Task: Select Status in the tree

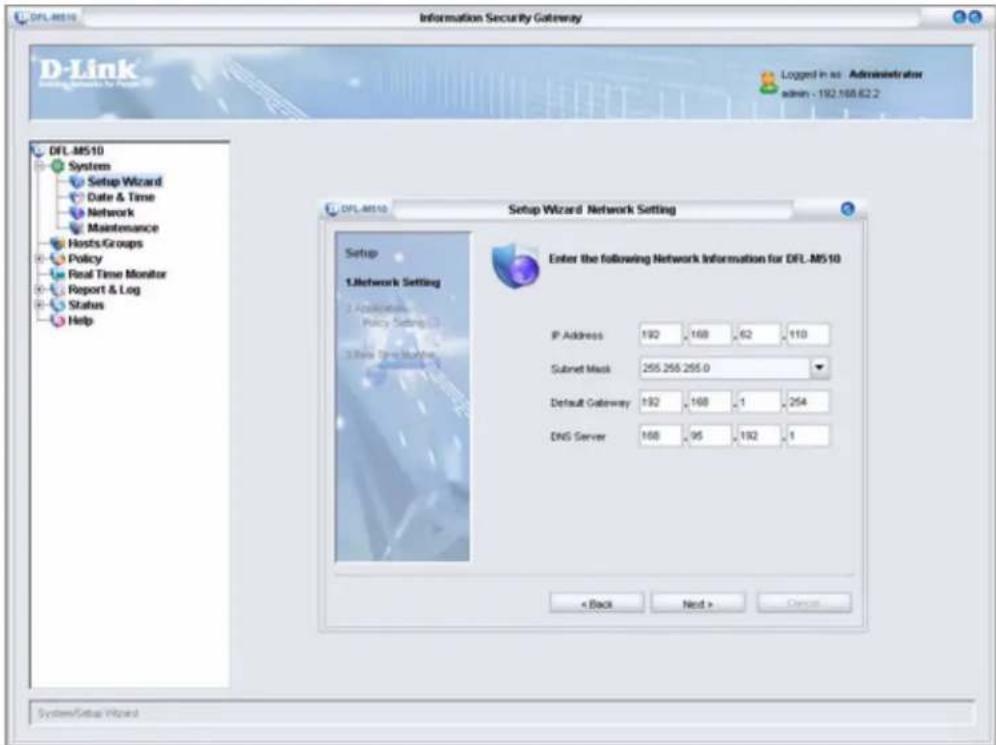Action: click(x=86, y=305)
